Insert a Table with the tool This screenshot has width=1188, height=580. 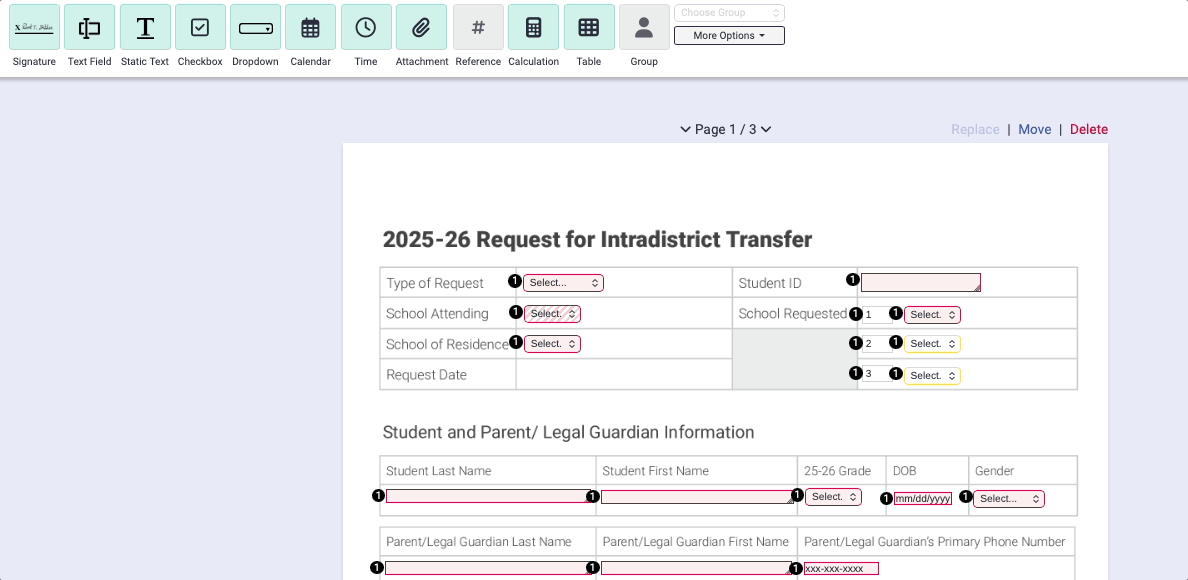click(589, 27)
